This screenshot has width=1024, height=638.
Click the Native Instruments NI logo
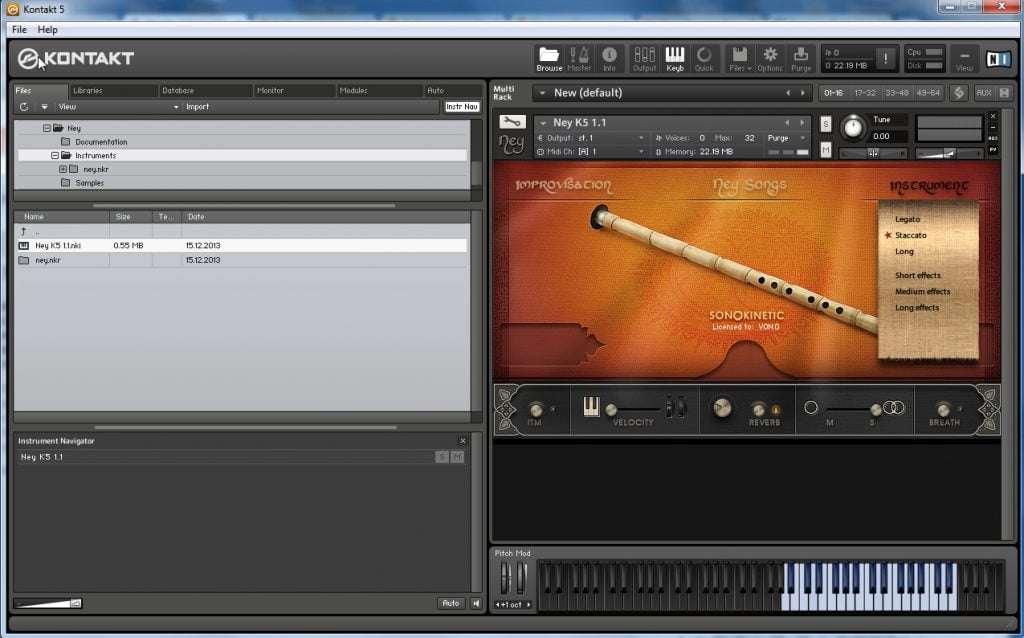coord(998,58)
